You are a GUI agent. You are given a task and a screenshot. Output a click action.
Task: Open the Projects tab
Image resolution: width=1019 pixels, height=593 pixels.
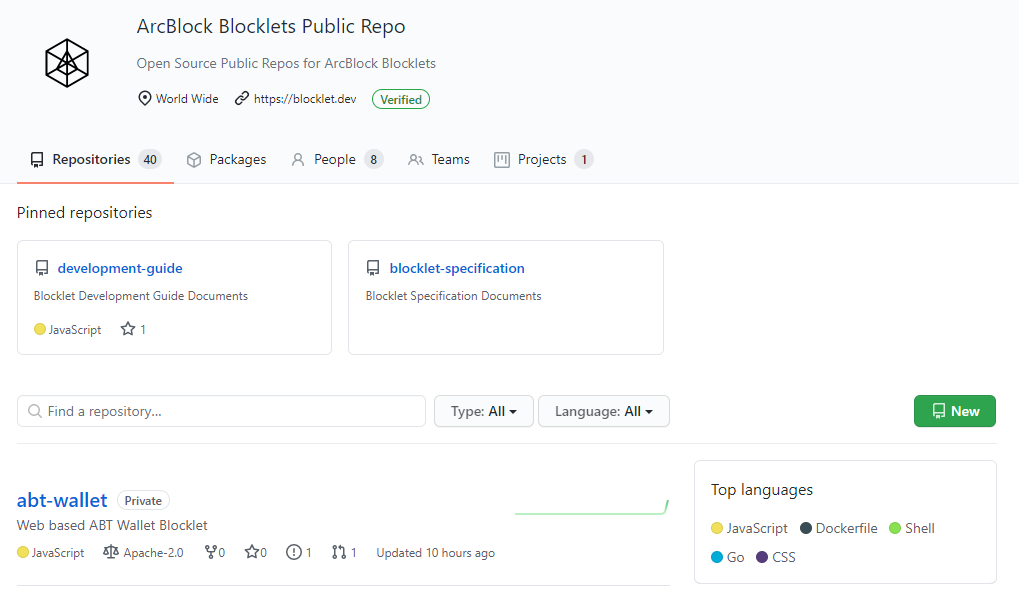541,160
